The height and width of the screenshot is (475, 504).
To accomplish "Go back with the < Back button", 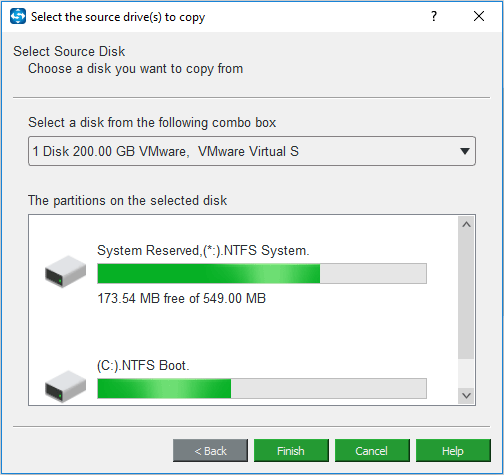I will (x=210, y=451).
